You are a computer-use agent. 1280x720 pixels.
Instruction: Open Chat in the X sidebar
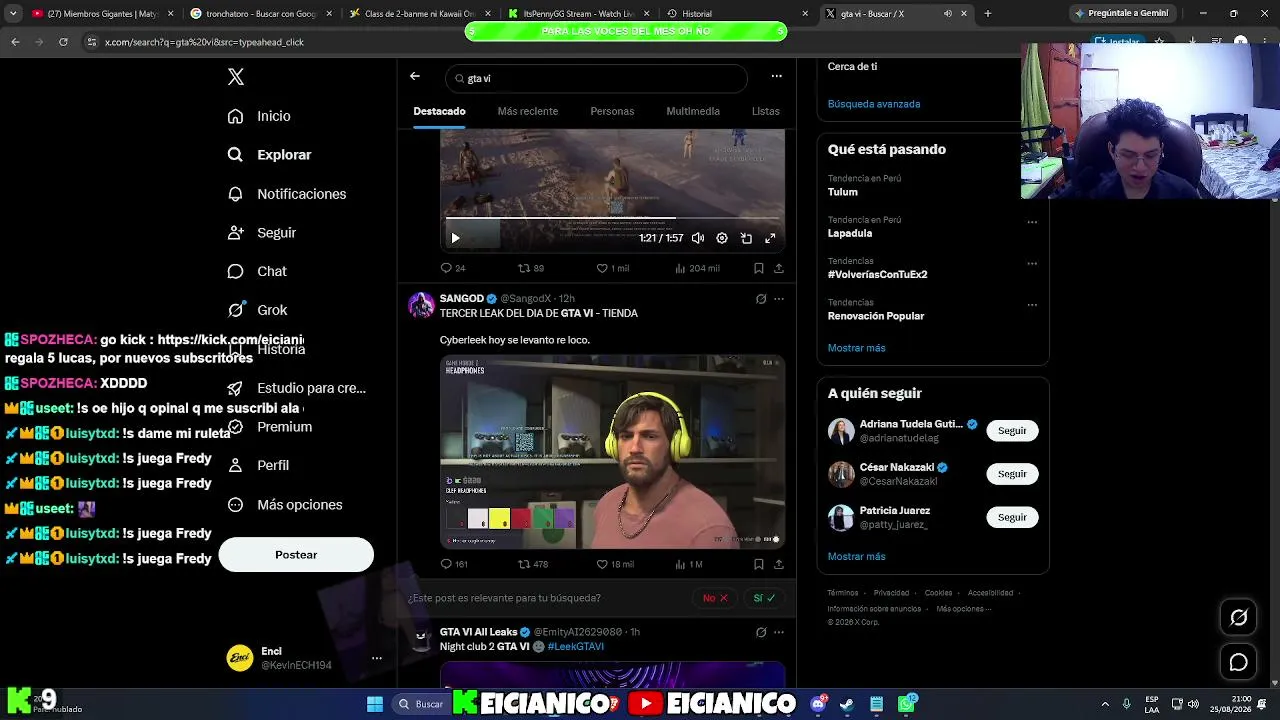tap(257, 271)
